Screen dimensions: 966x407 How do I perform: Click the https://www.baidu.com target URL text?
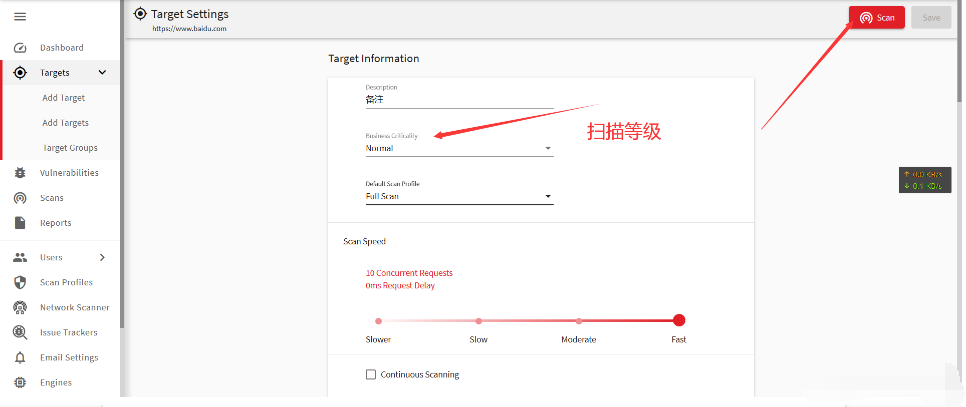tap(190, 28)
